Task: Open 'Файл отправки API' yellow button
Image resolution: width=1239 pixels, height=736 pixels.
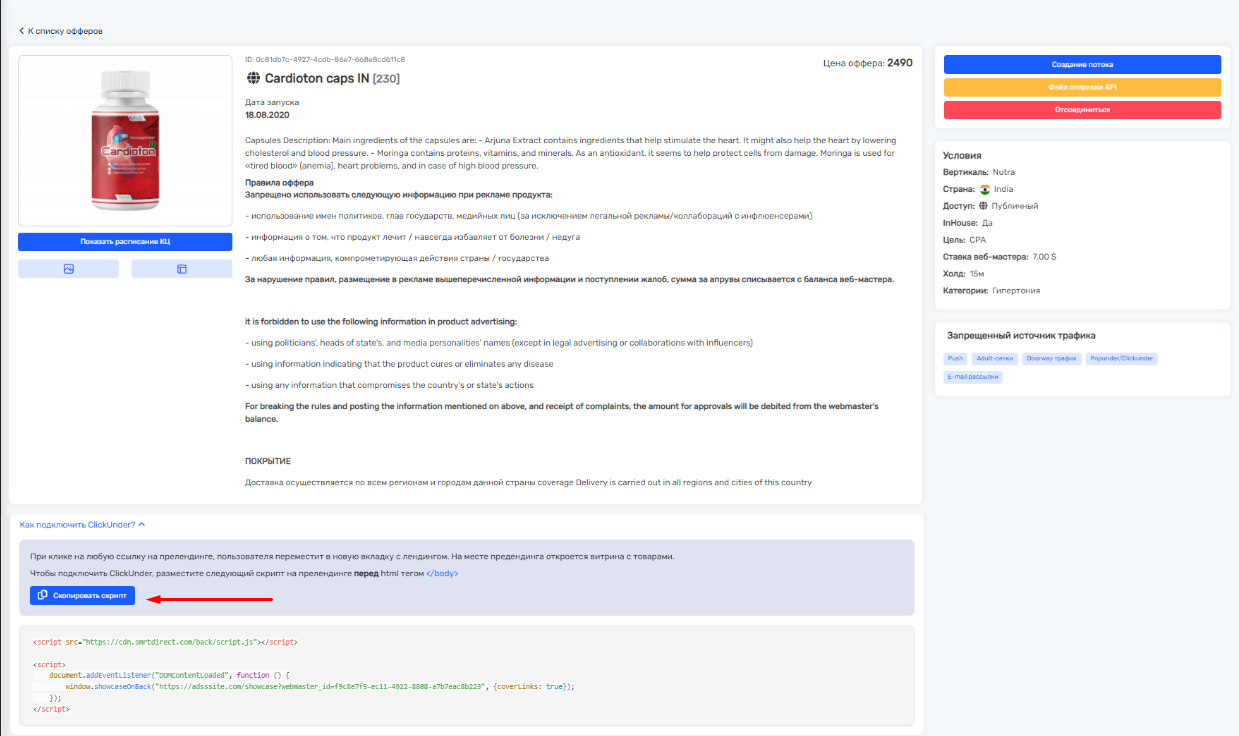Action: pyautogui.click(x=1082, y=87)
